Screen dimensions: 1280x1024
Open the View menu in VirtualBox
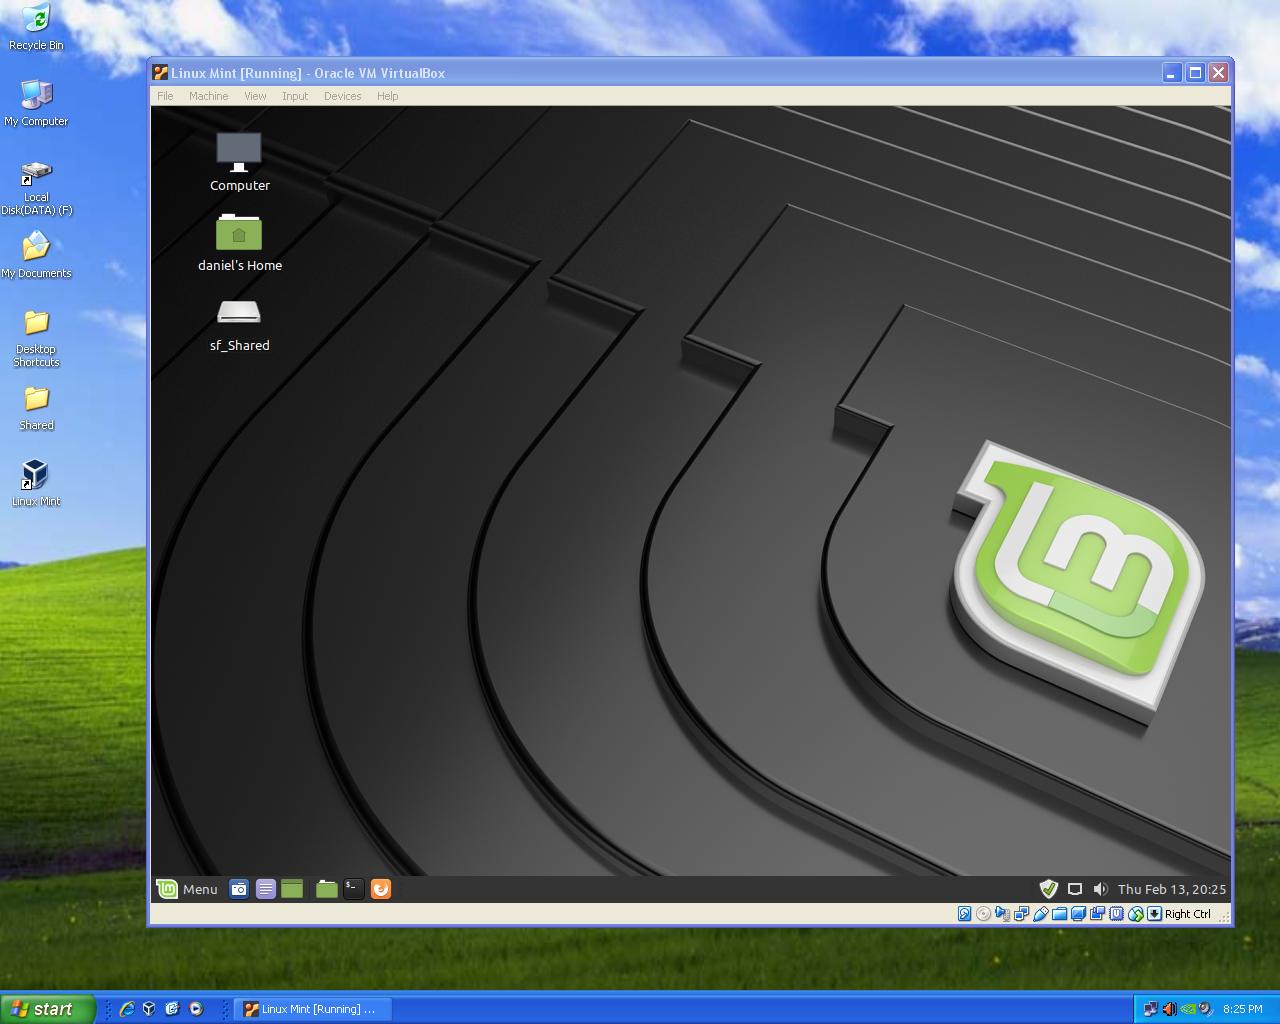(x=255, y=96)
